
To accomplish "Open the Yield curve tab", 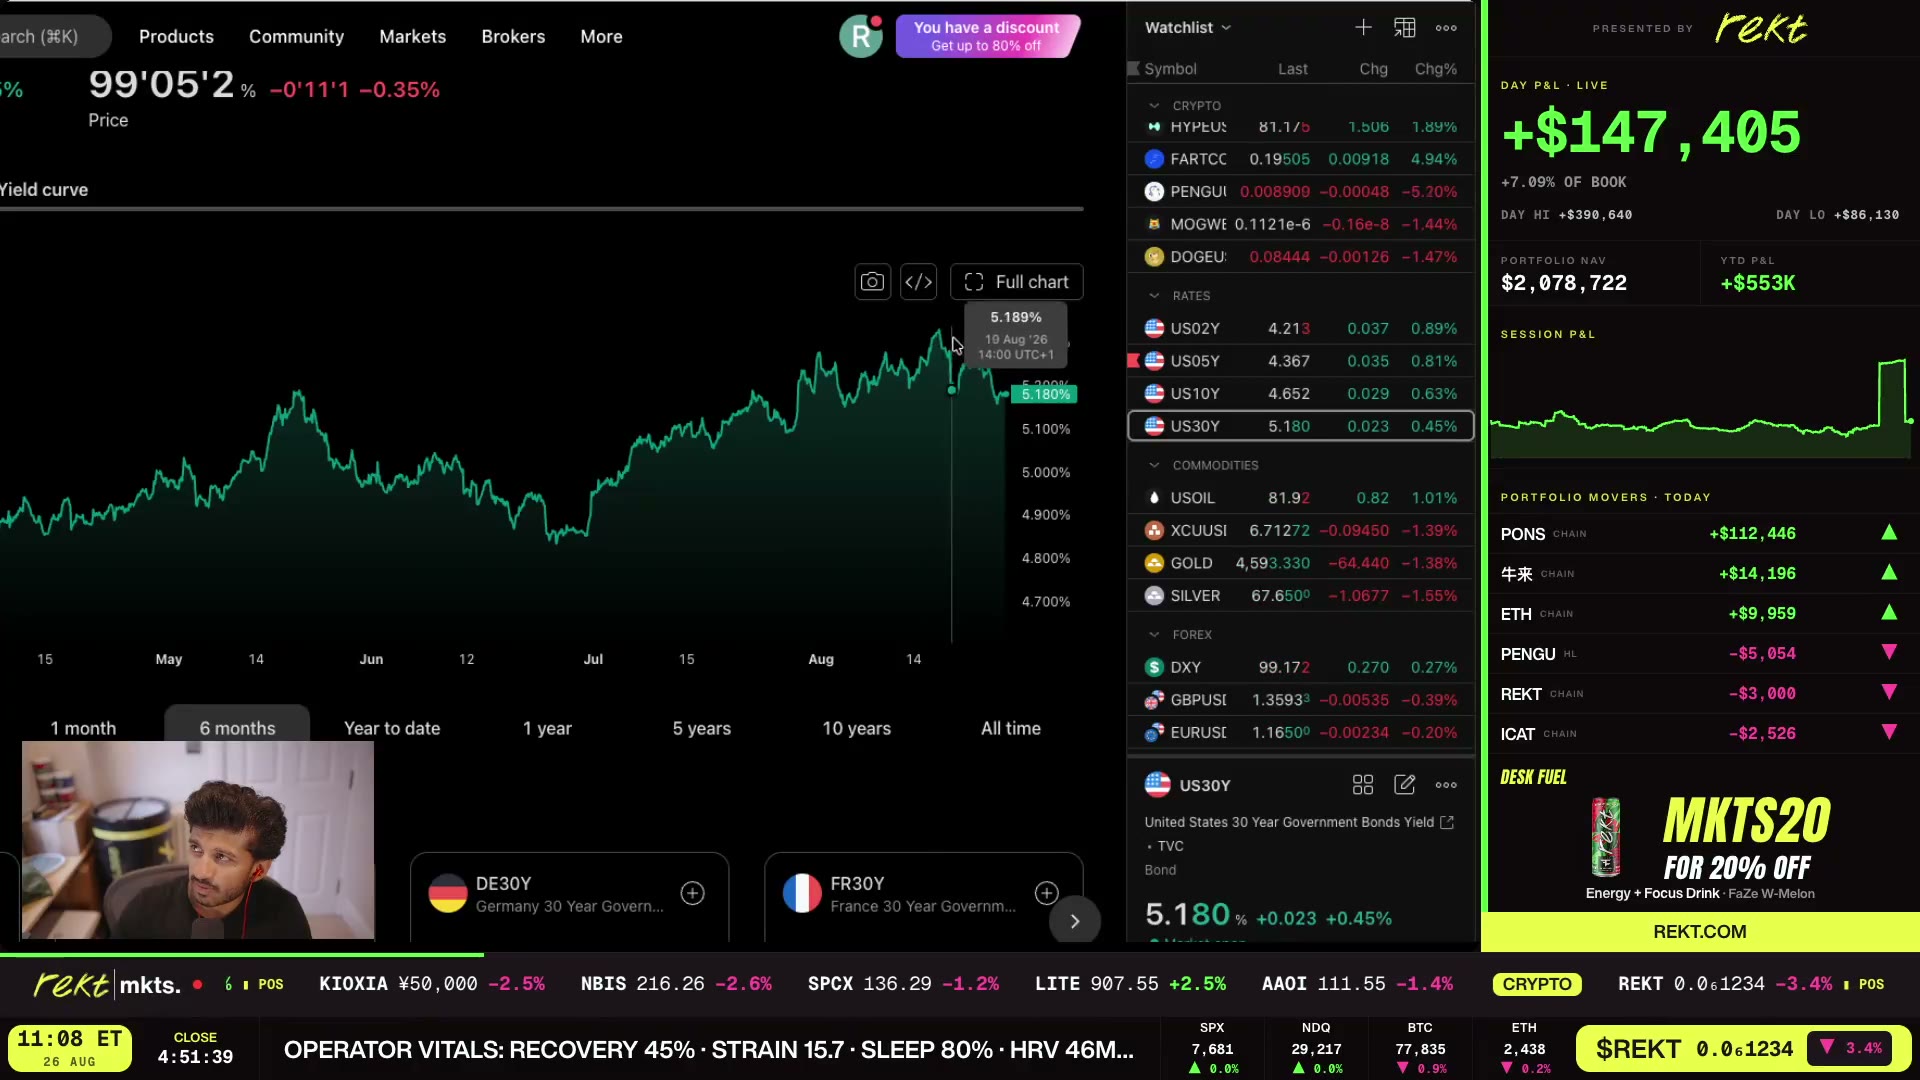I will coord(44,190).
